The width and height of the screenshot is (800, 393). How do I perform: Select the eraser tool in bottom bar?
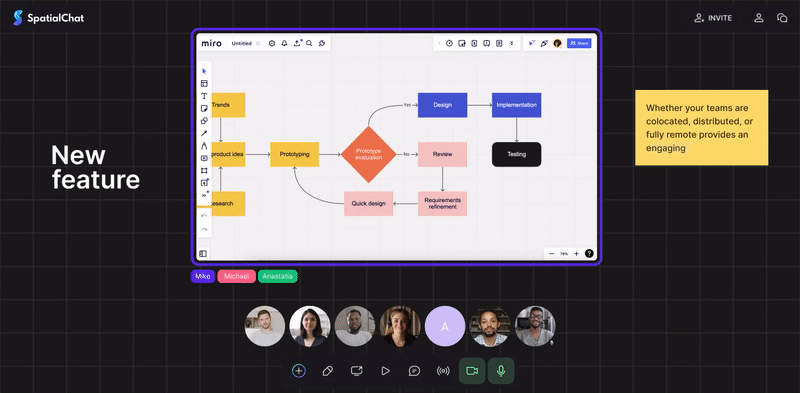pyautogui.click(x=328, y=371)
